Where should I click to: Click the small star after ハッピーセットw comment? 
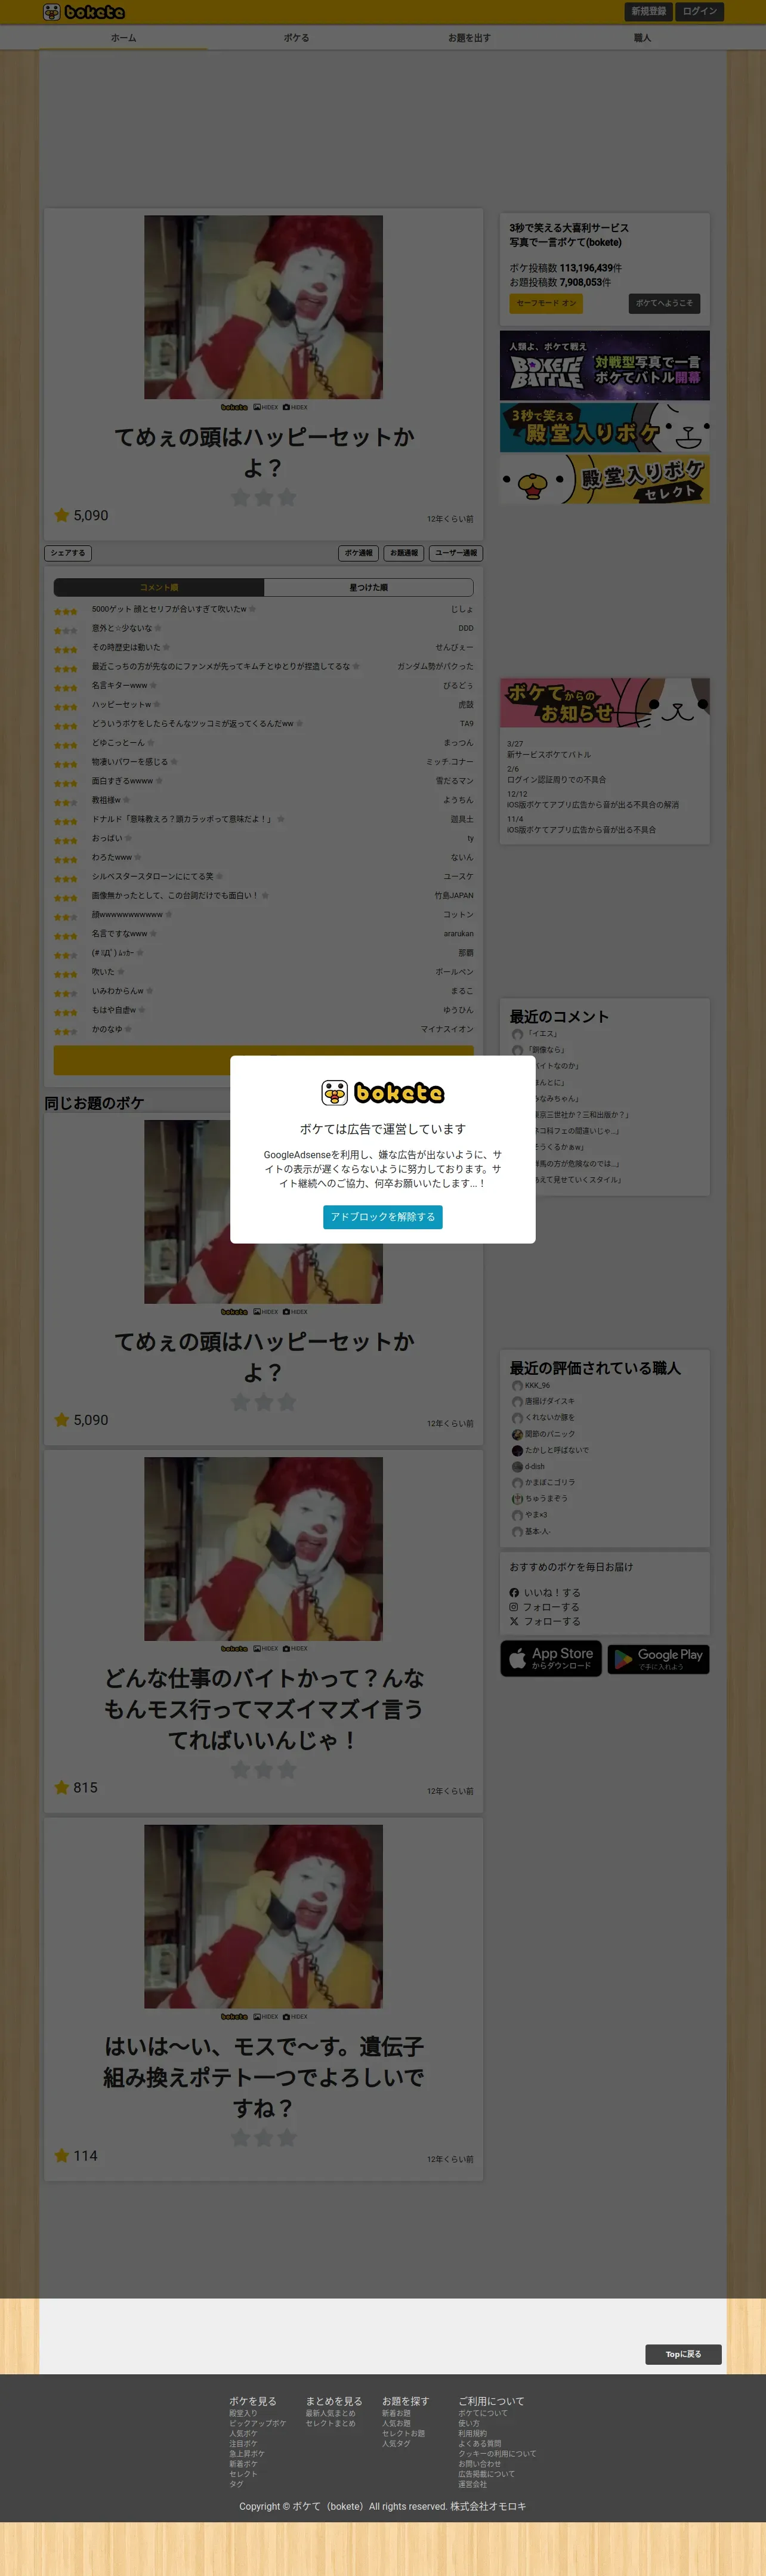[157, 704]
